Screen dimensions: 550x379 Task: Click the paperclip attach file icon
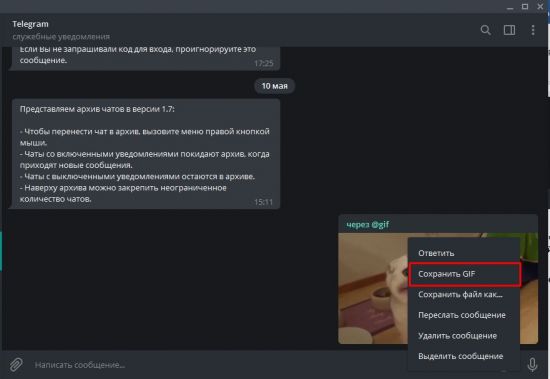pos(16,365)
